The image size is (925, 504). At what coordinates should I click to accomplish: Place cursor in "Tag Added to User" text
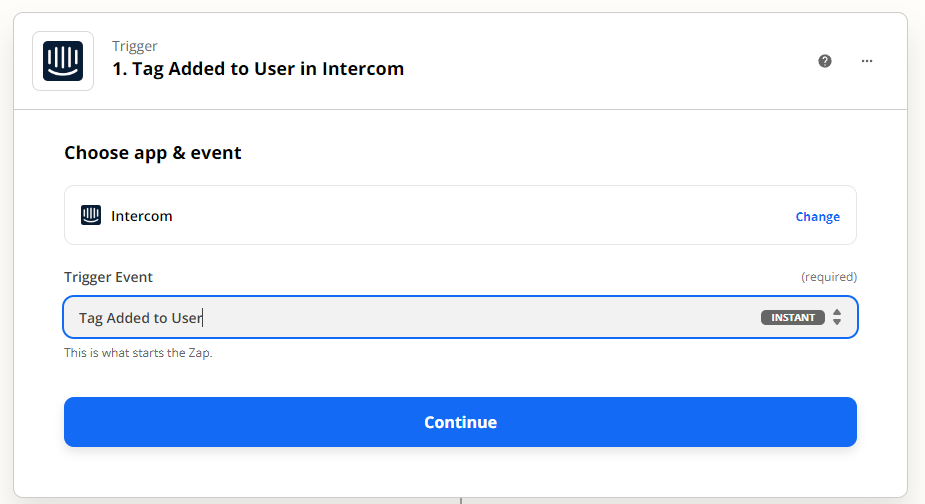point(140,318)
